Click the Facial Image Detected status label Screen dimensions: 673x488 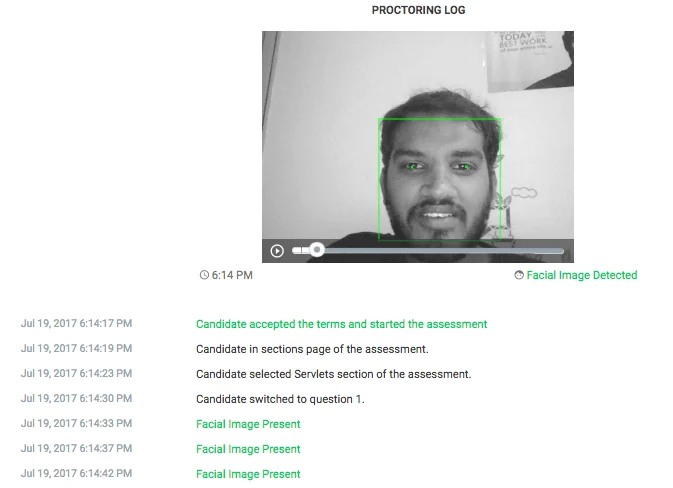pos(582,275)
